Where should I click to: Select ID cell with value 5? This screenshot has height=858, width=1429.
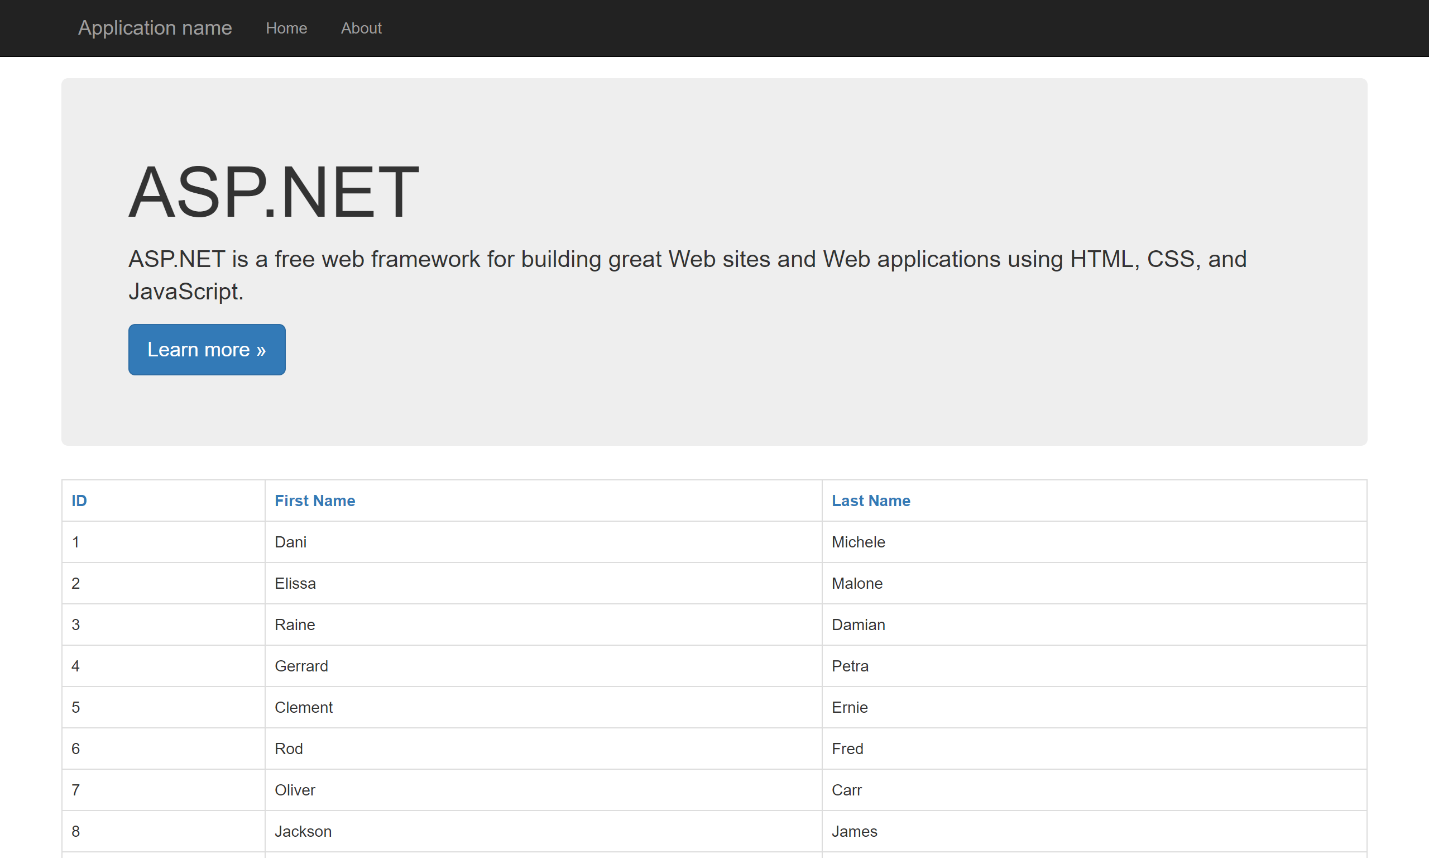pyautogui.click(x=164, y=707)
